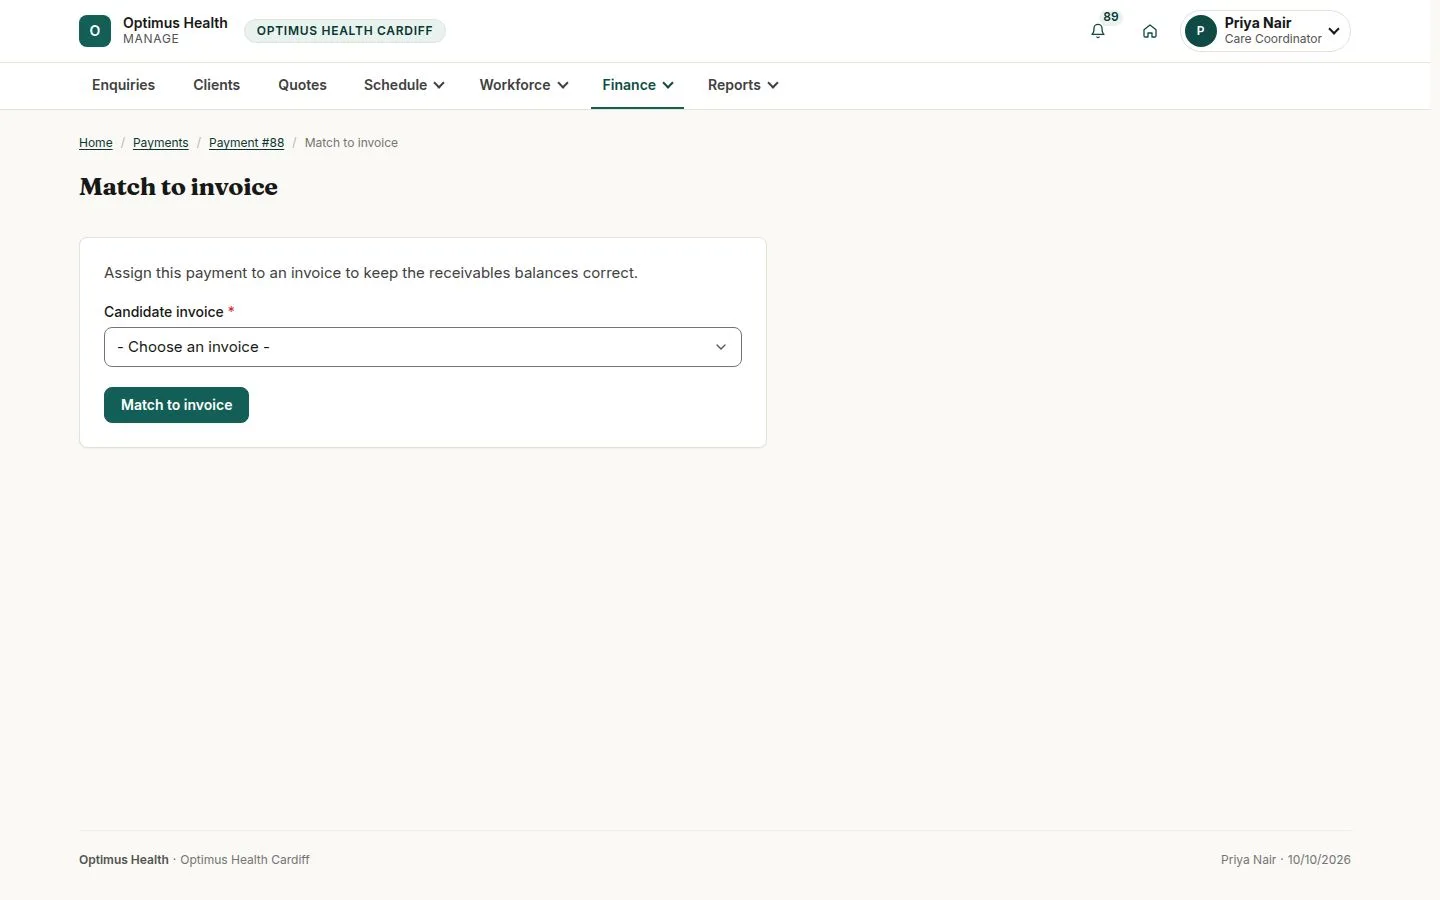Click the footer Optimus Health Cardiff text
This screenshot has height=900, width=1440.
(245, 860)
